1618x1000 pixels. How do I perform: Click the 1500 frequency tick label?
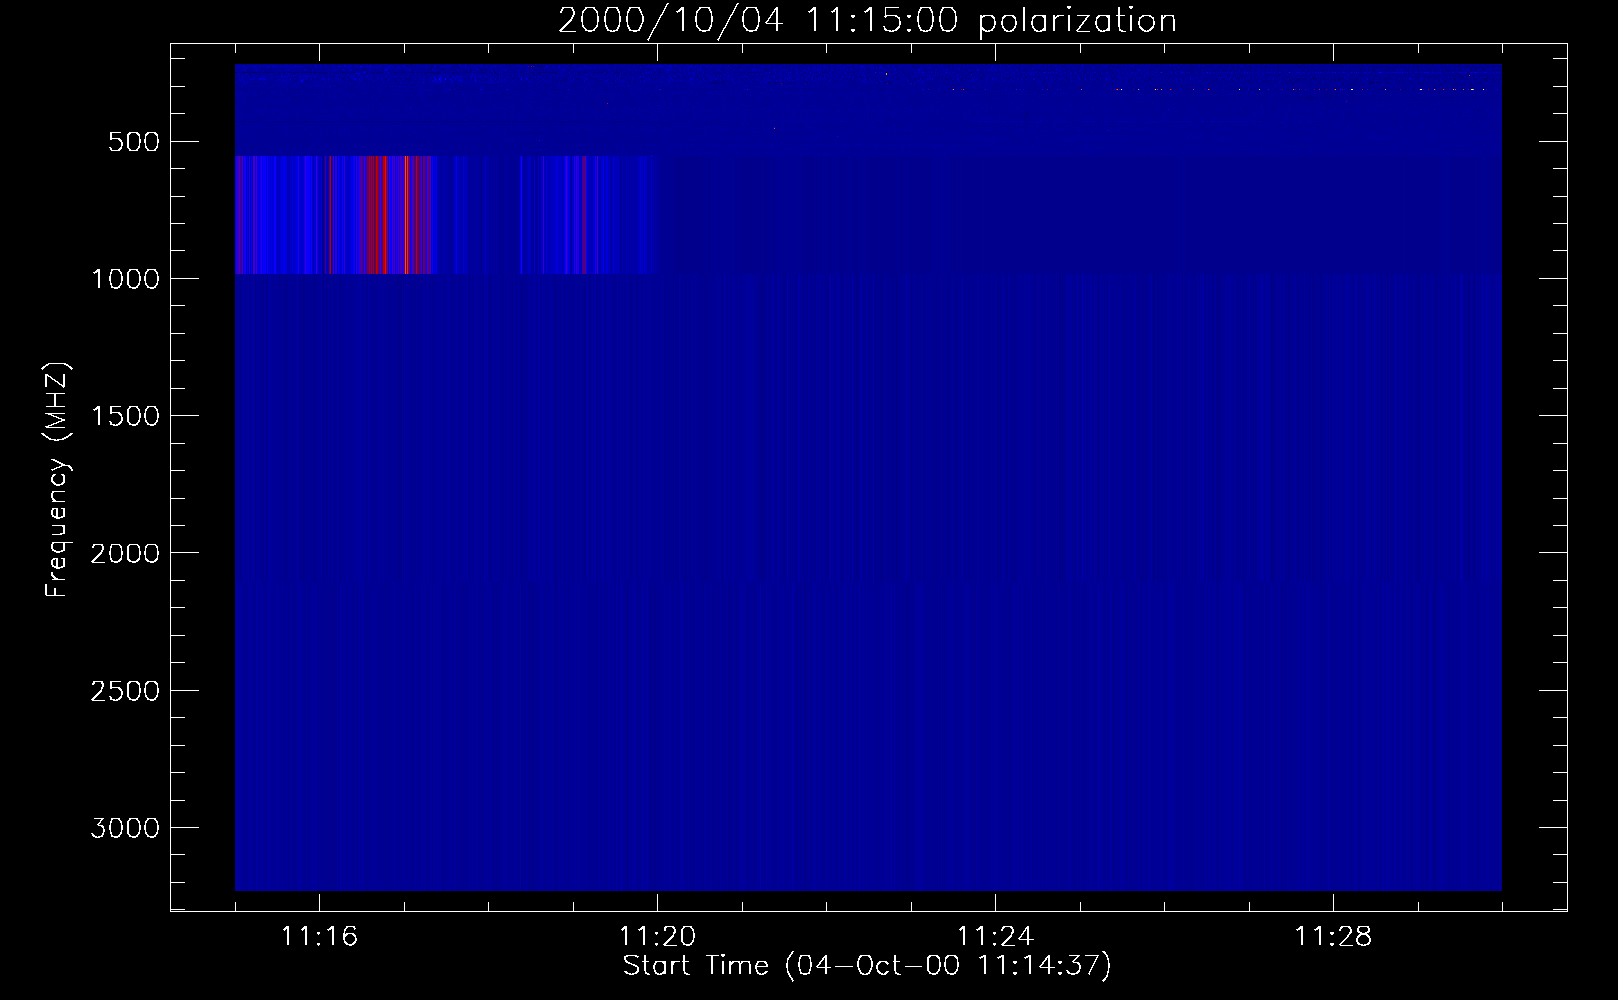pyautogui.click(x=125, y=416)
